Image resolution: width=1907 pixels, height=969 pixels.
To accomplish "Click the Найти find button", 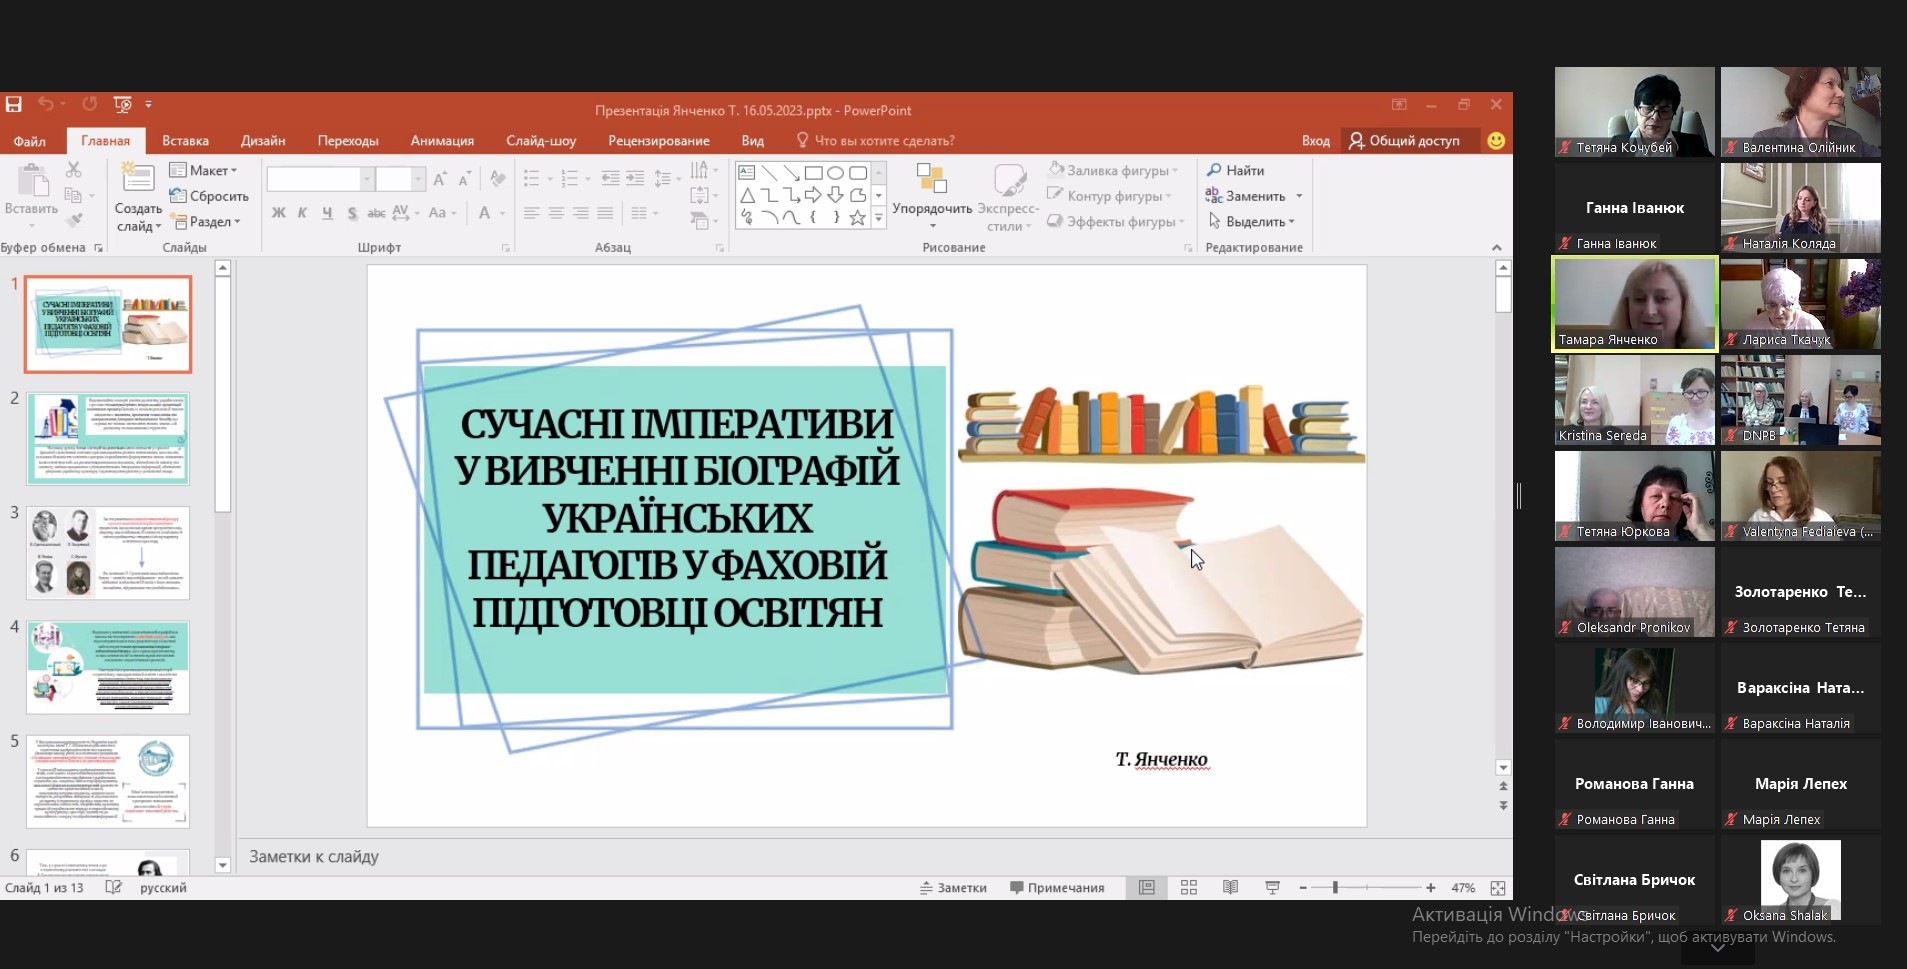I will pyautogui.click(x=1236, y=171).
